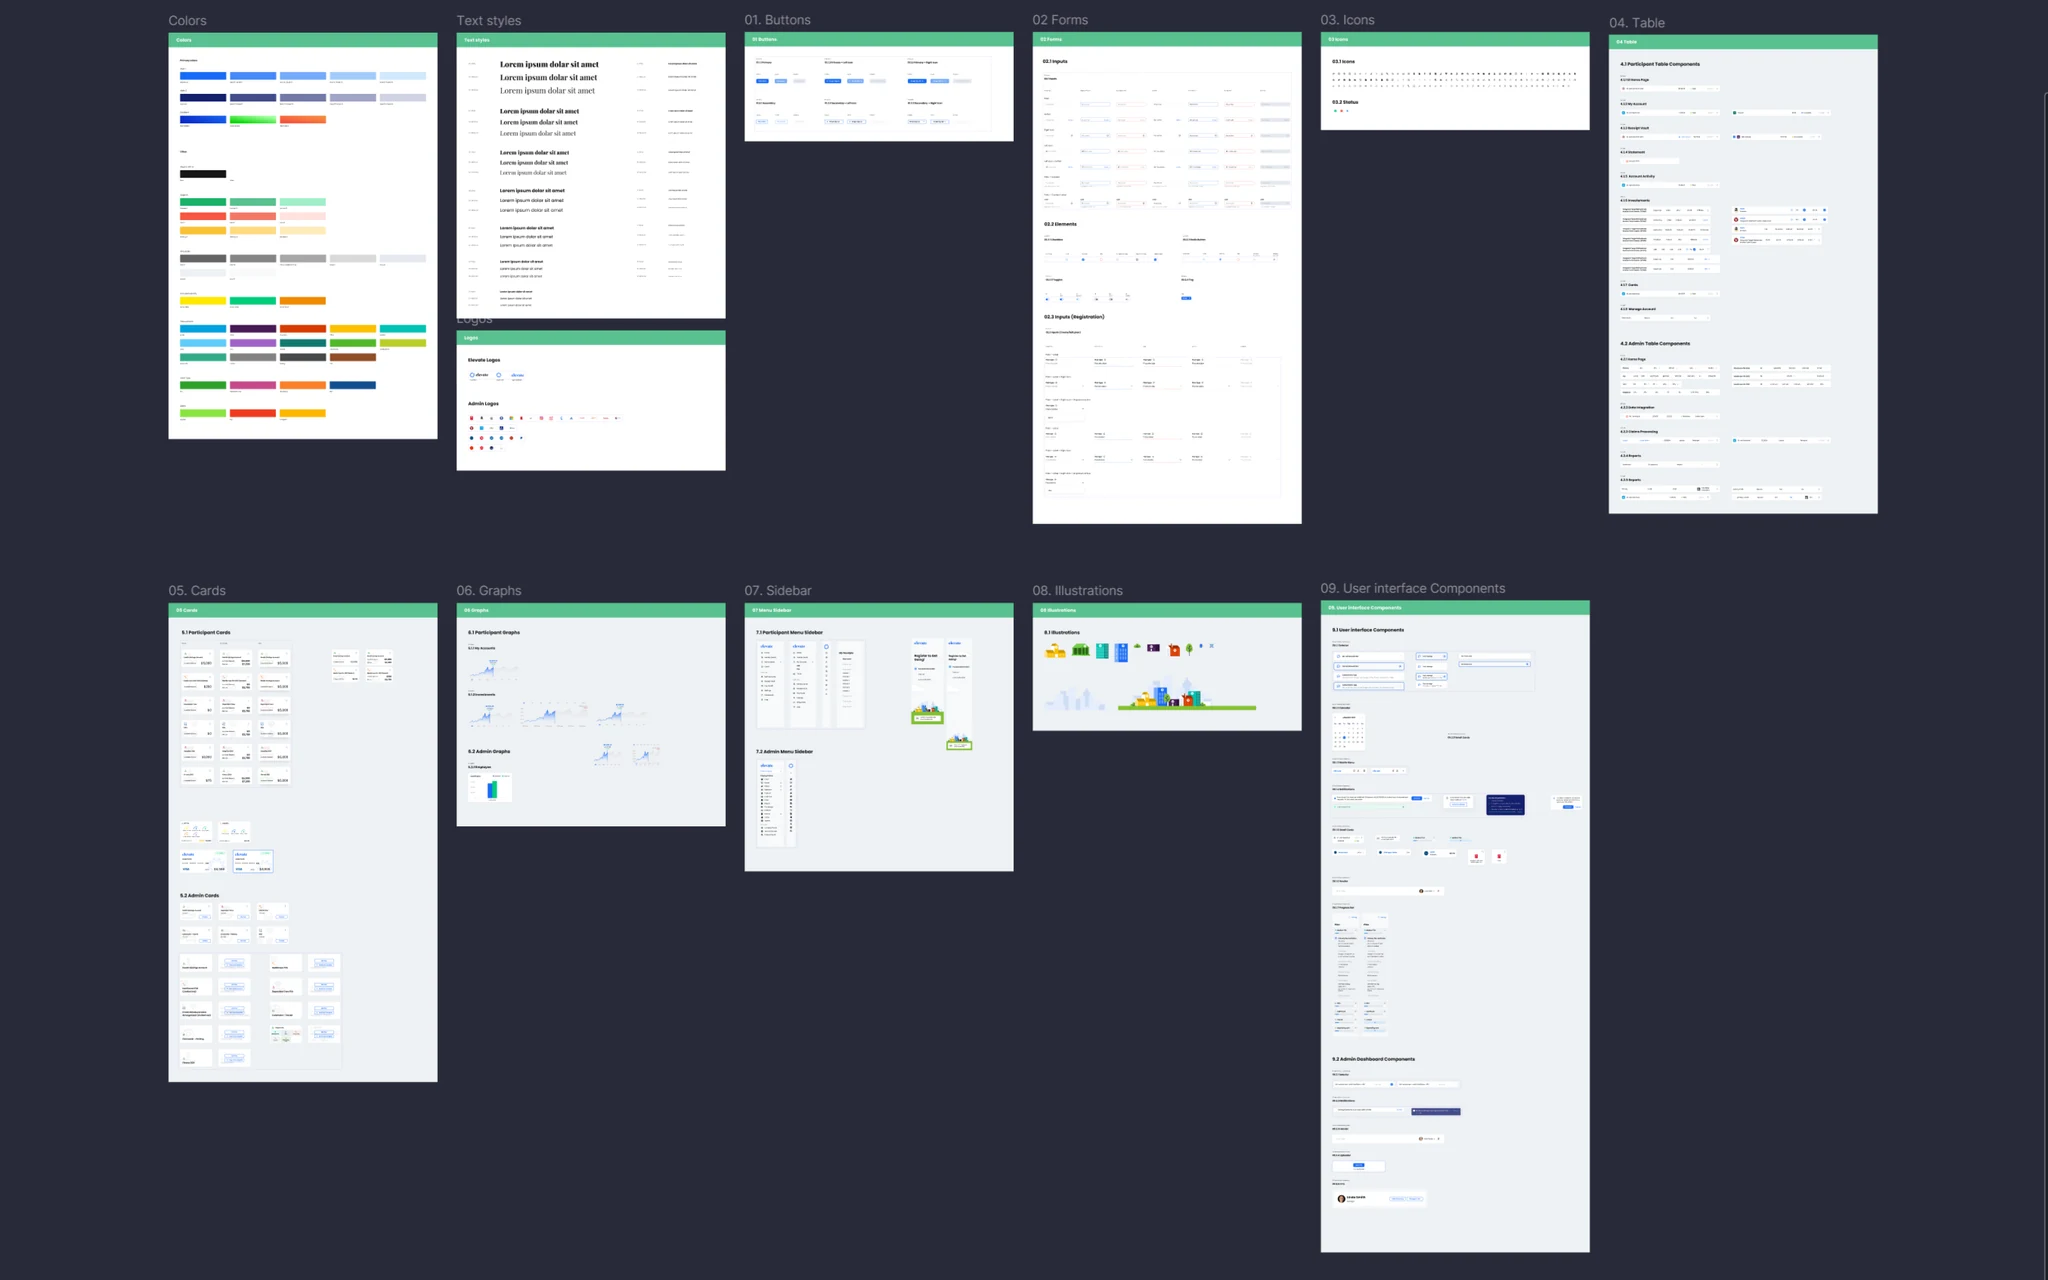Click '4.2 Admin Table Components' heading

[x=1655, y=344]
